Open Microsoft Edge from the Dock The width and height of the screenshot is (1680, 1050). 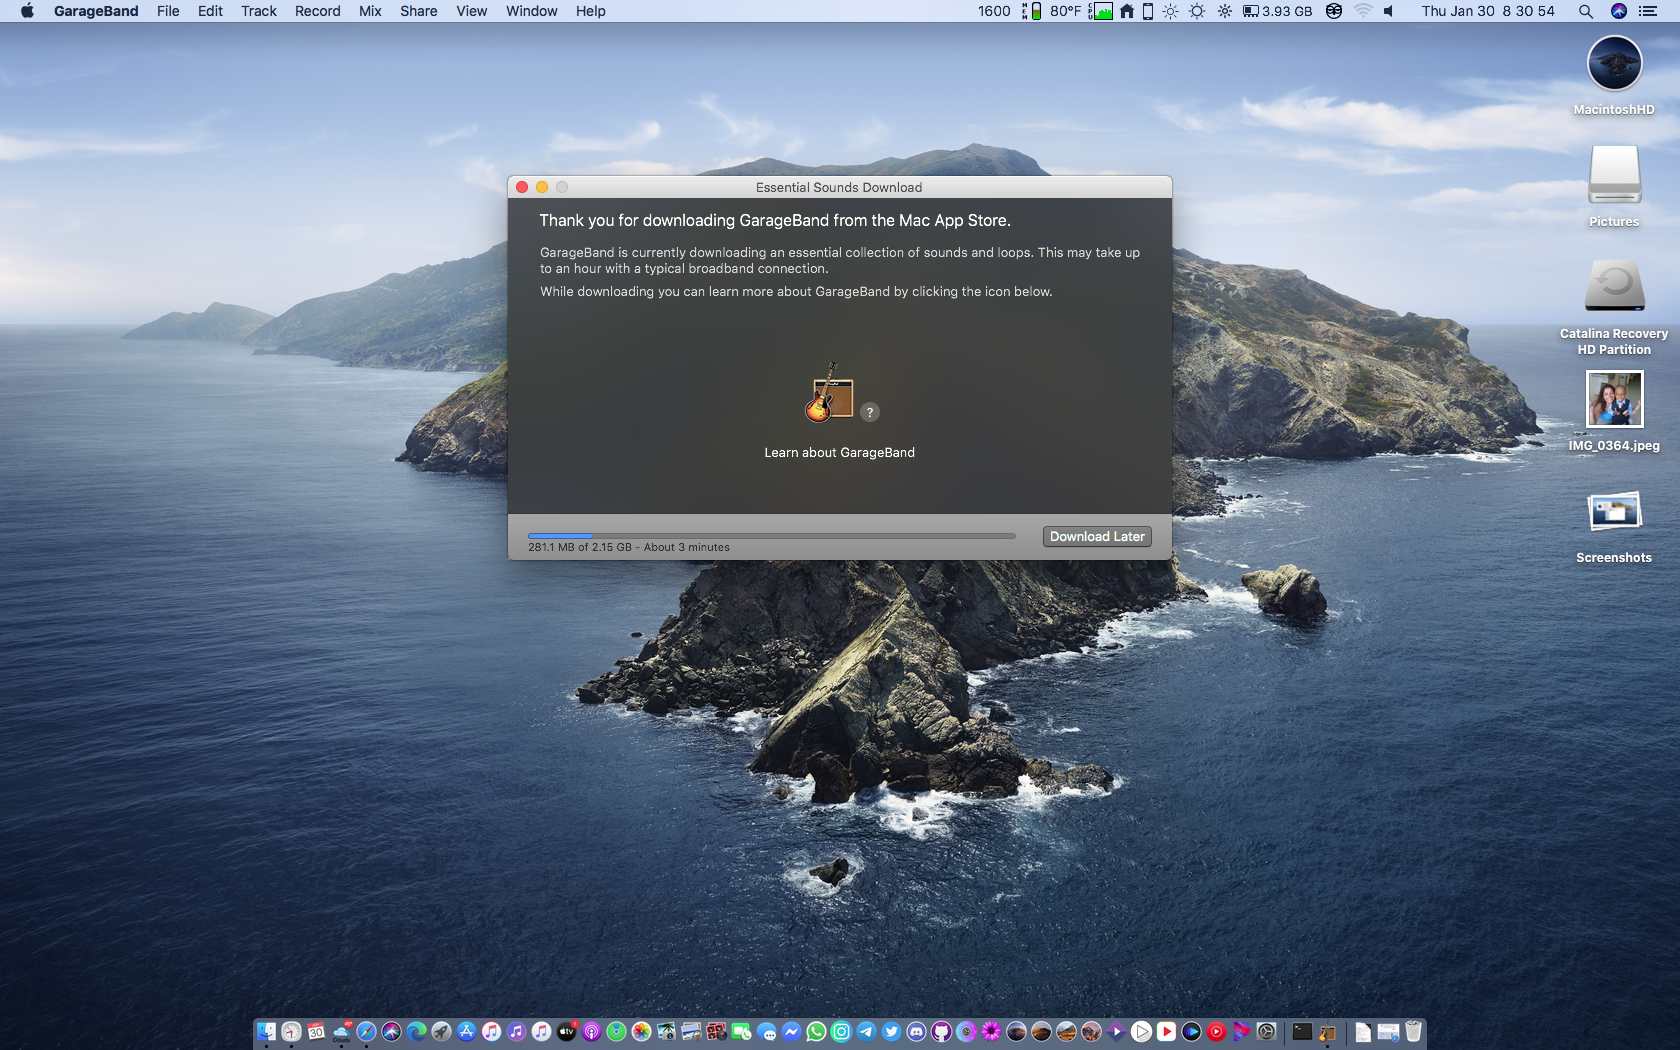(x=416, y=1031)
